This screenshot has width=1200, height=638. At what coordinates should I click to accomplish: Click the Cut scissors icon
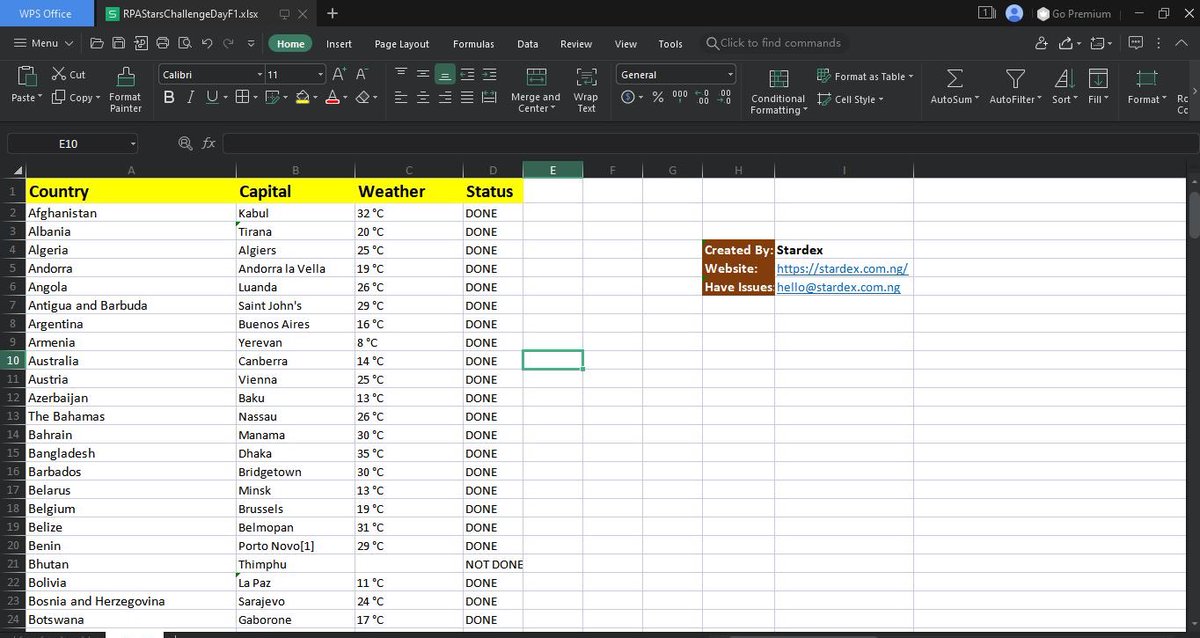(59, 75)
